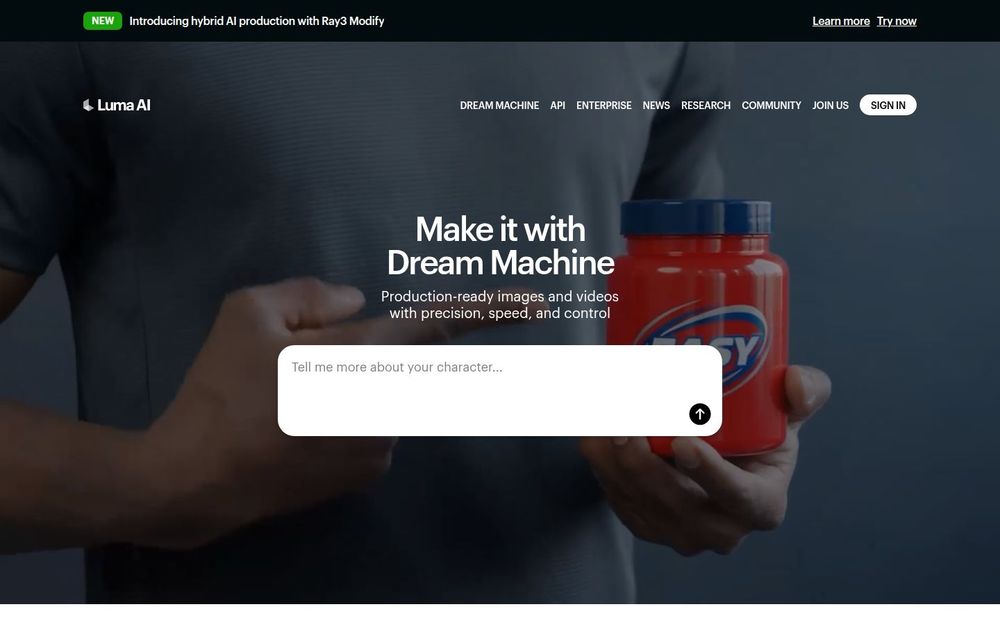The height and width of the screenshot is (625, 1000).
Task: Open the Research section
Action: (705, 105)
